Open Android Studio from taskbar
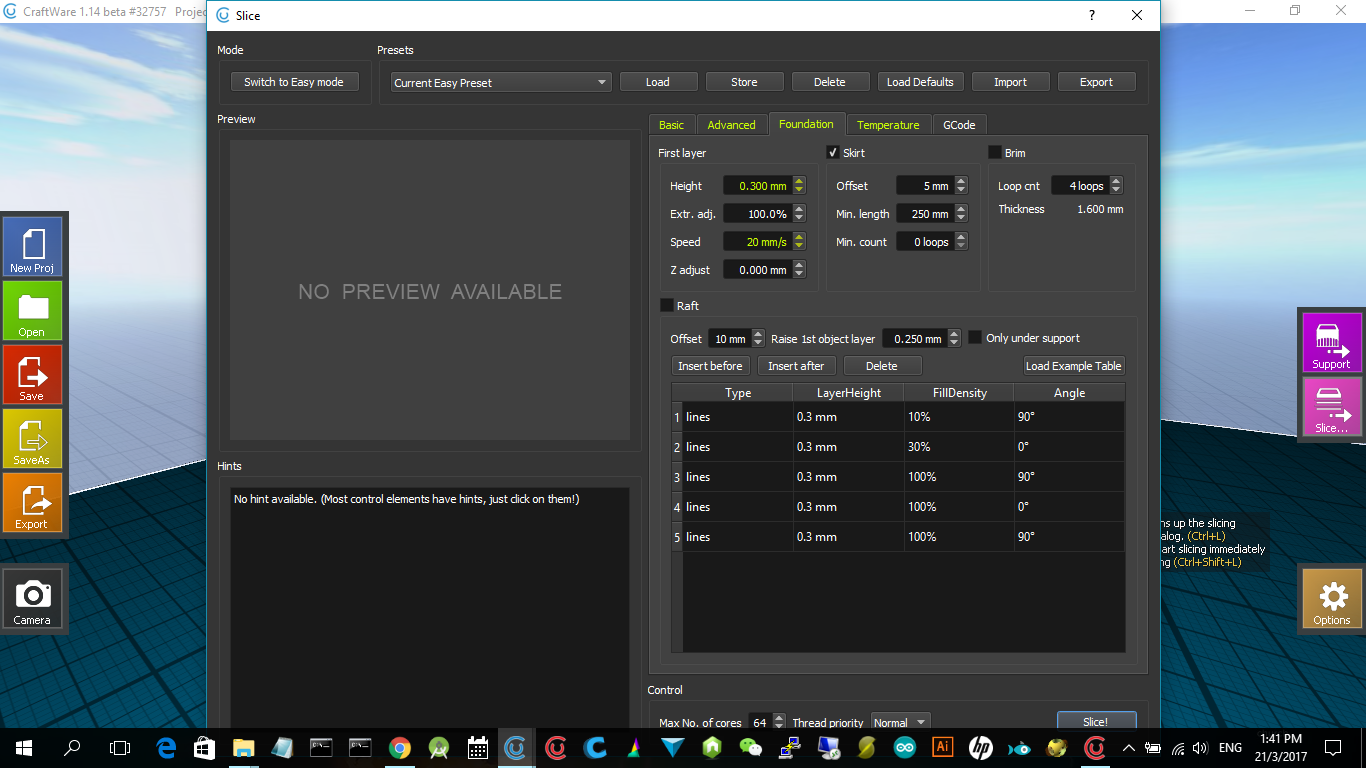The image size is (1366, 768). [x=438, y=747]
